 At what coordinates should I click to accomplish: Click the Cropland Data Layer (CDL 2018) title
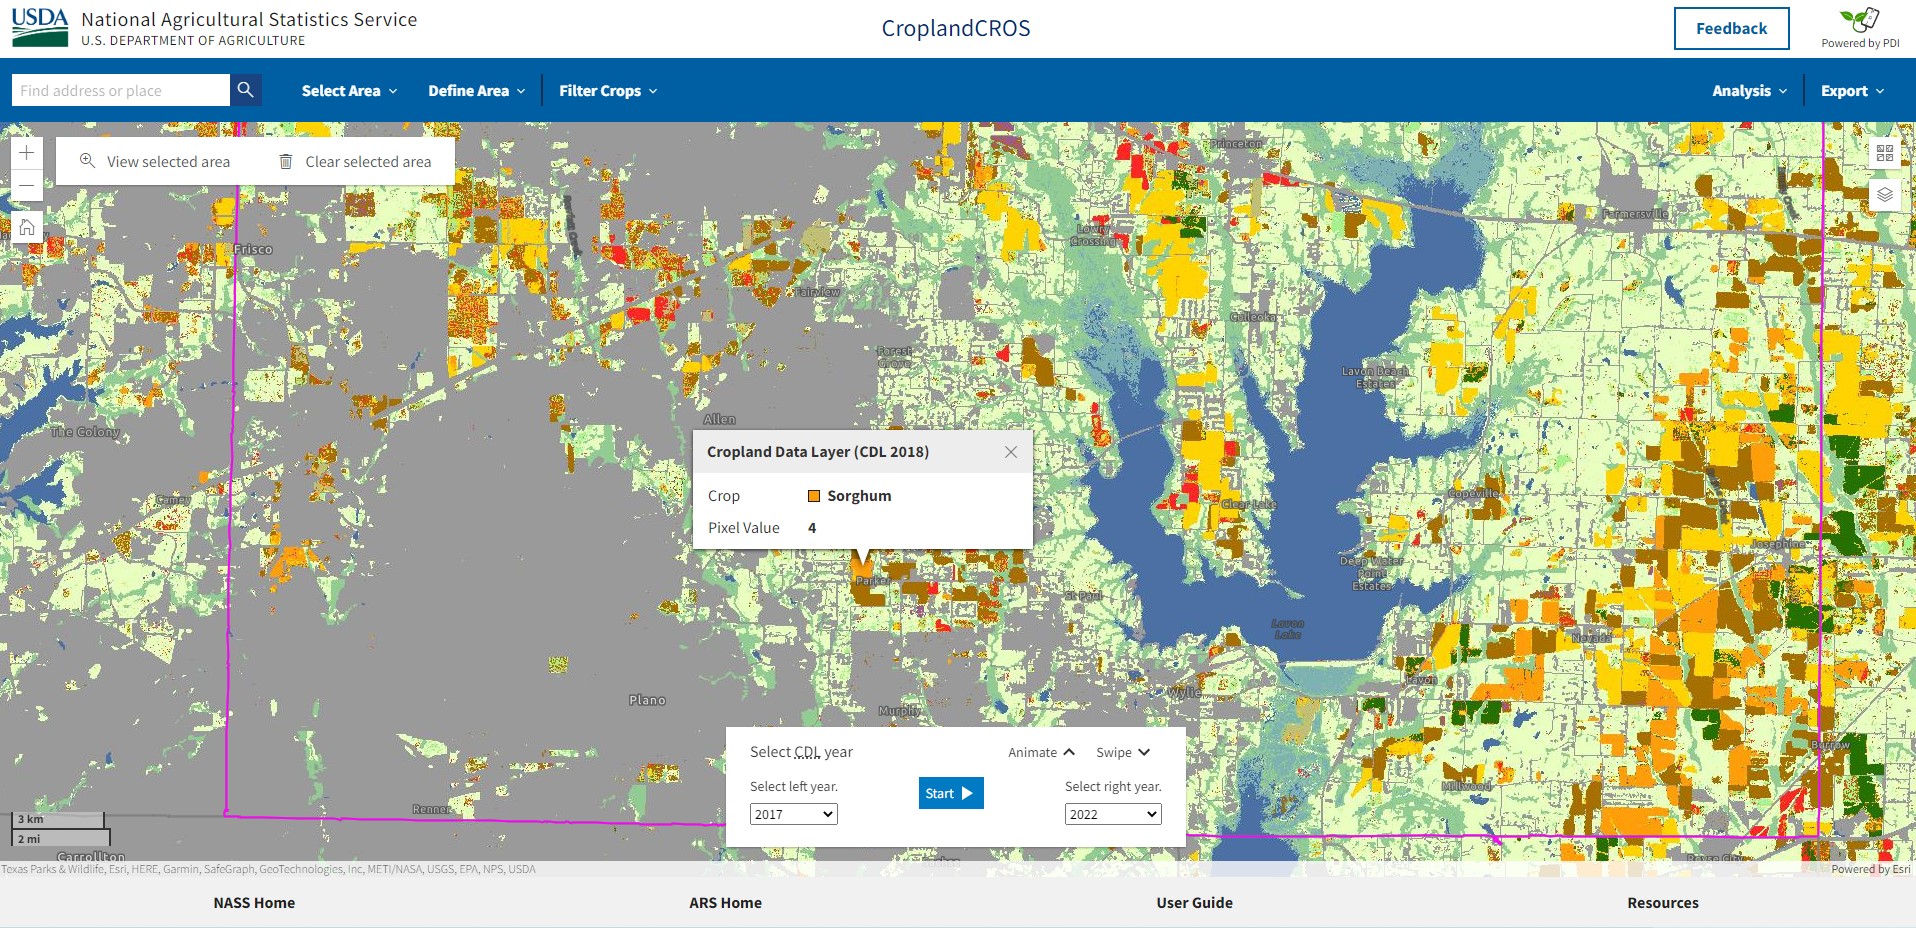818,452
